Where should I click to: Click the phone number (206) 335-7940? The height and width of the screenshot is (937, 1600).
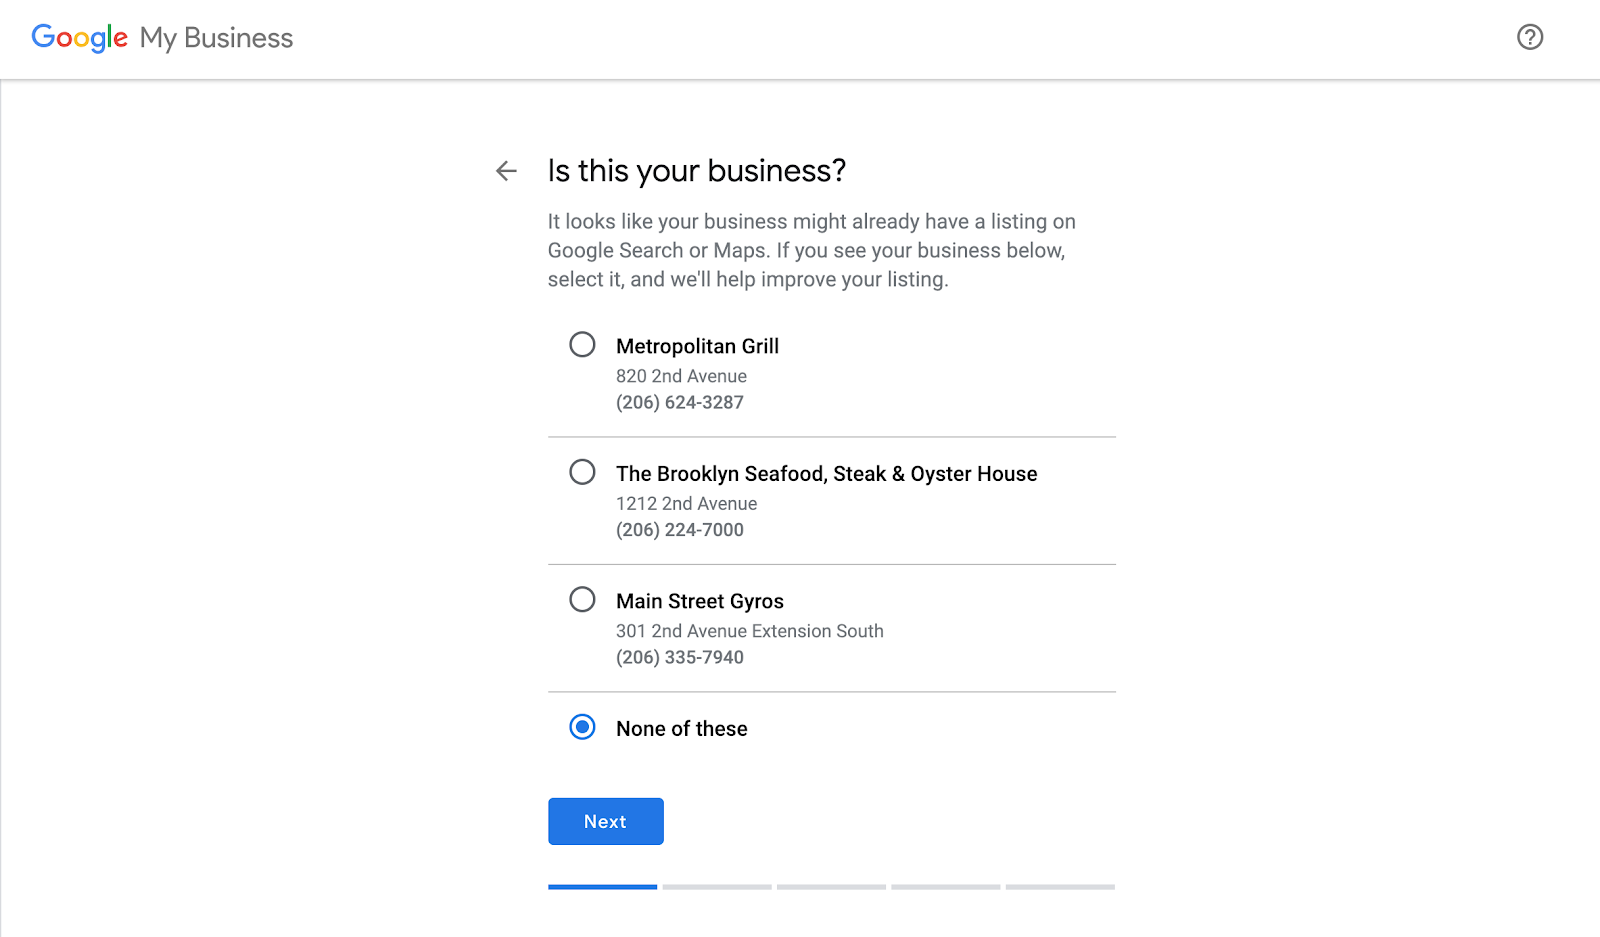[x=680, y=657]
